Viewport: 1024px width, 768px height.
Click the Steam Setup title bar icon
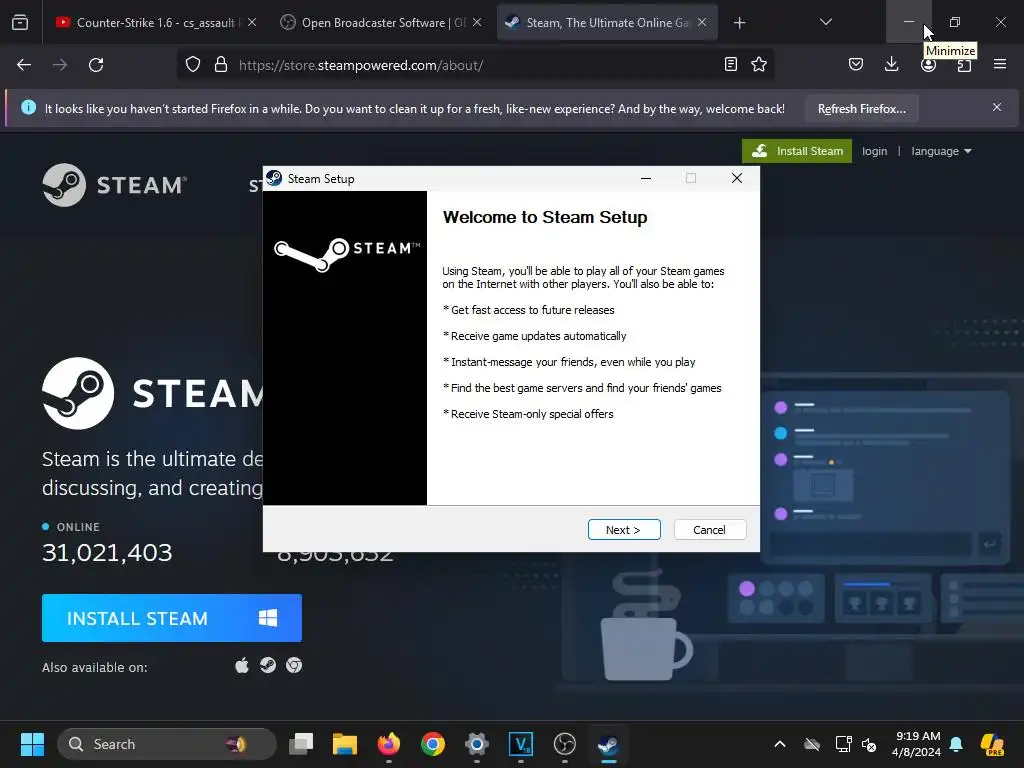[x=274, y=178]
